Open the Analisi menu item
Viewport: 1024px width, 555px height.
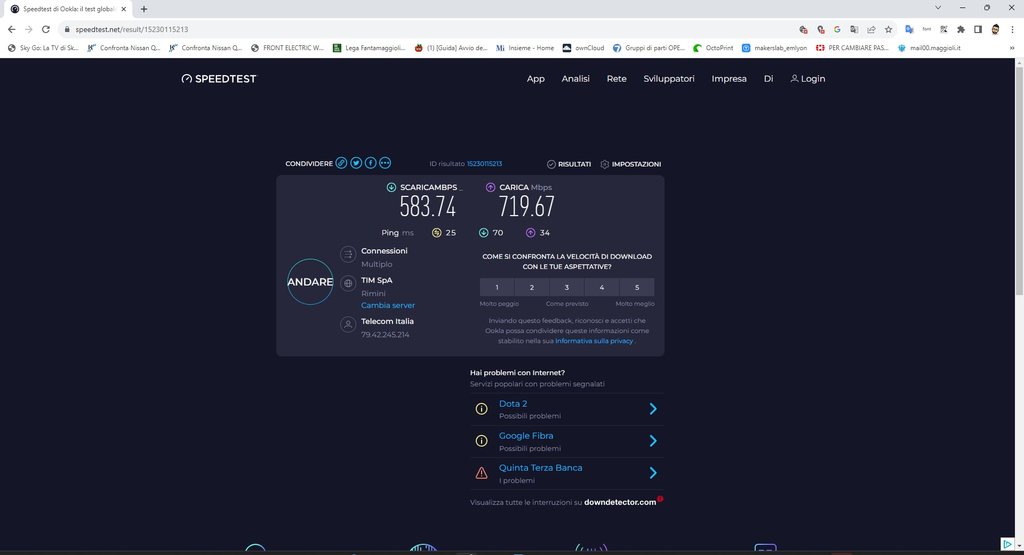pos(575,78)
